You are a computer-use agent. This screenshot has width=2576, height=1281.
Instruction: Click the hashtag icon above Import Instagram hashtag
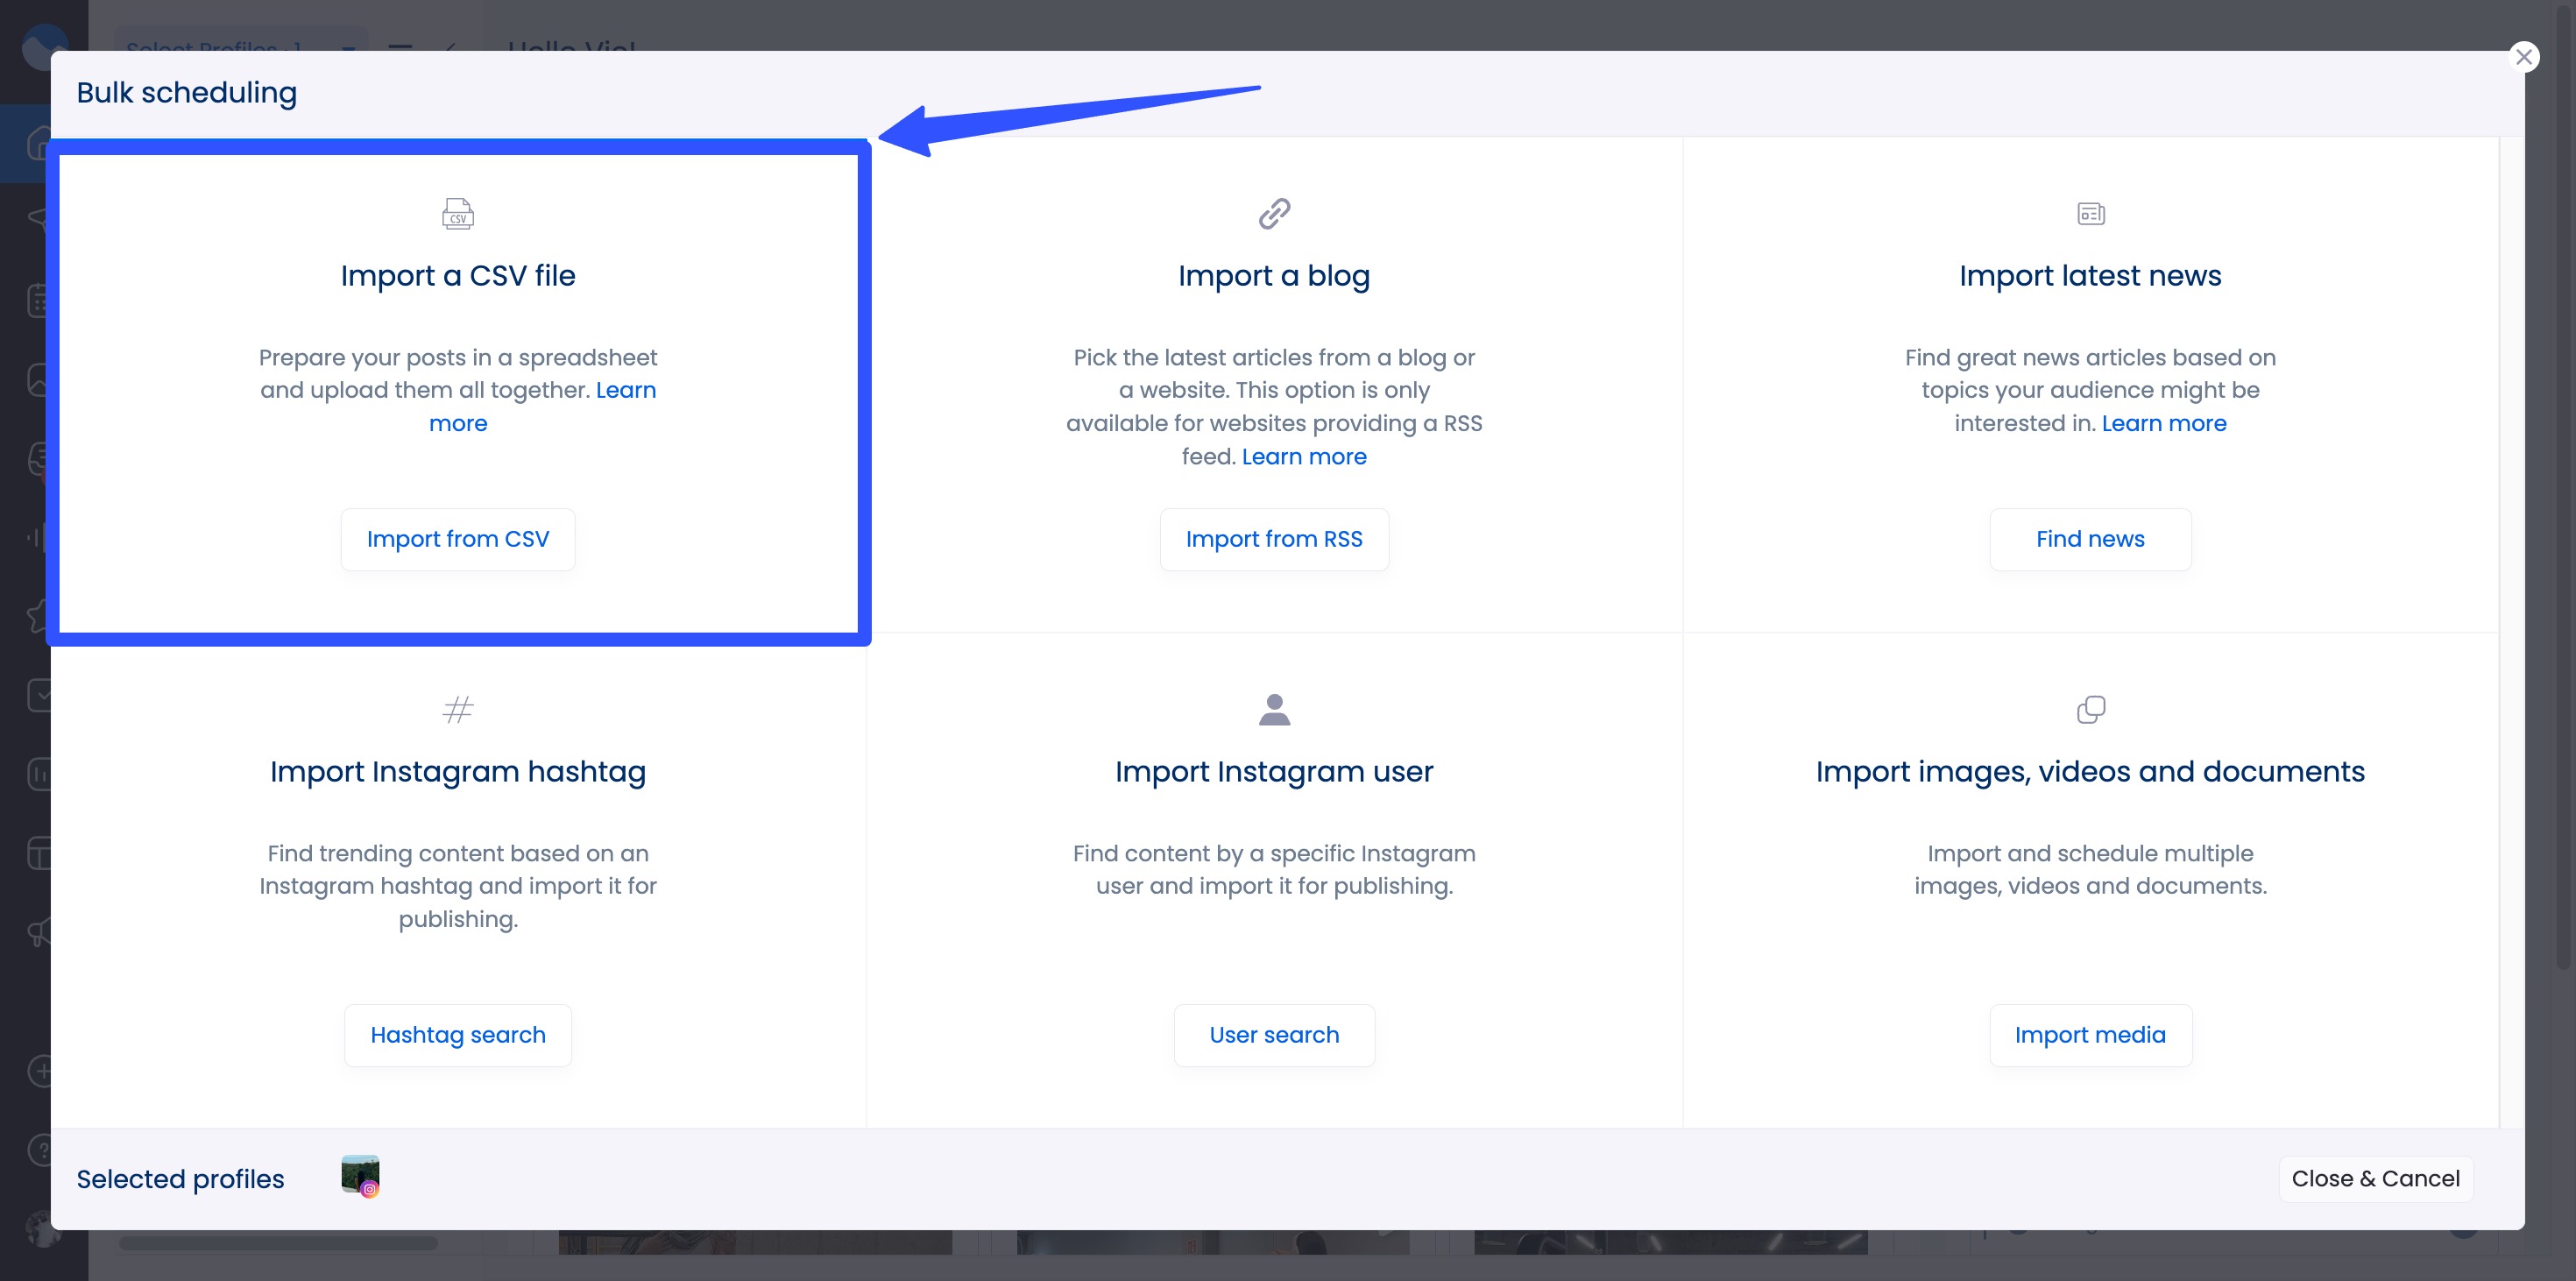click(458, 710)
